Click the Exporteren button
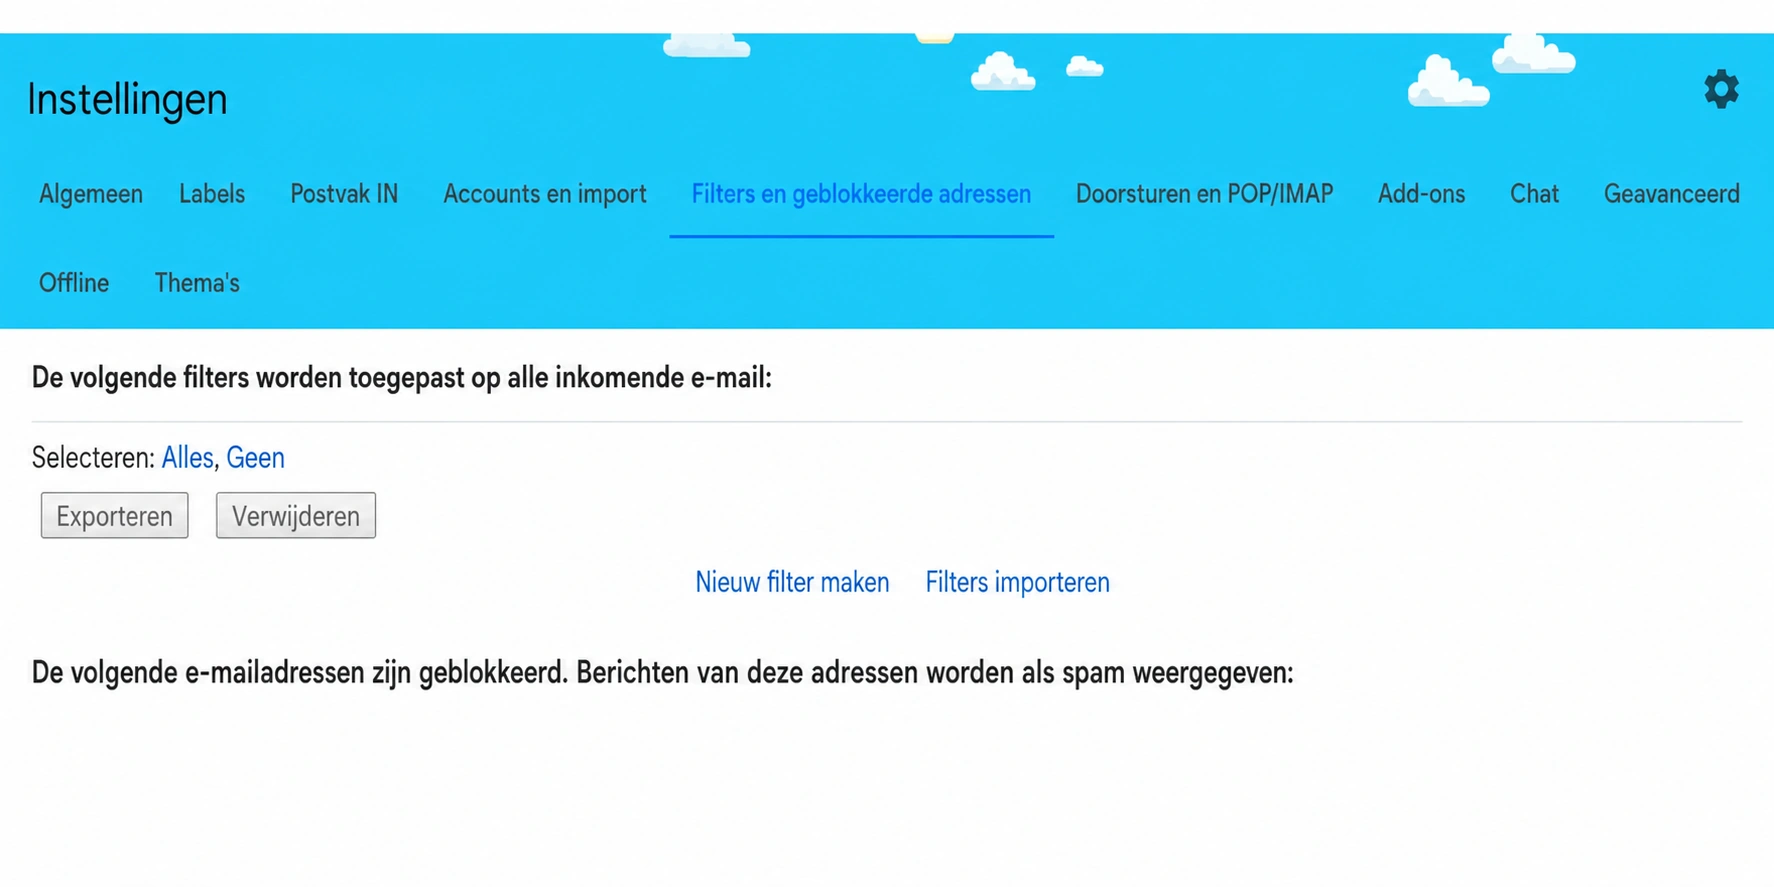 [x=114, y=516]
